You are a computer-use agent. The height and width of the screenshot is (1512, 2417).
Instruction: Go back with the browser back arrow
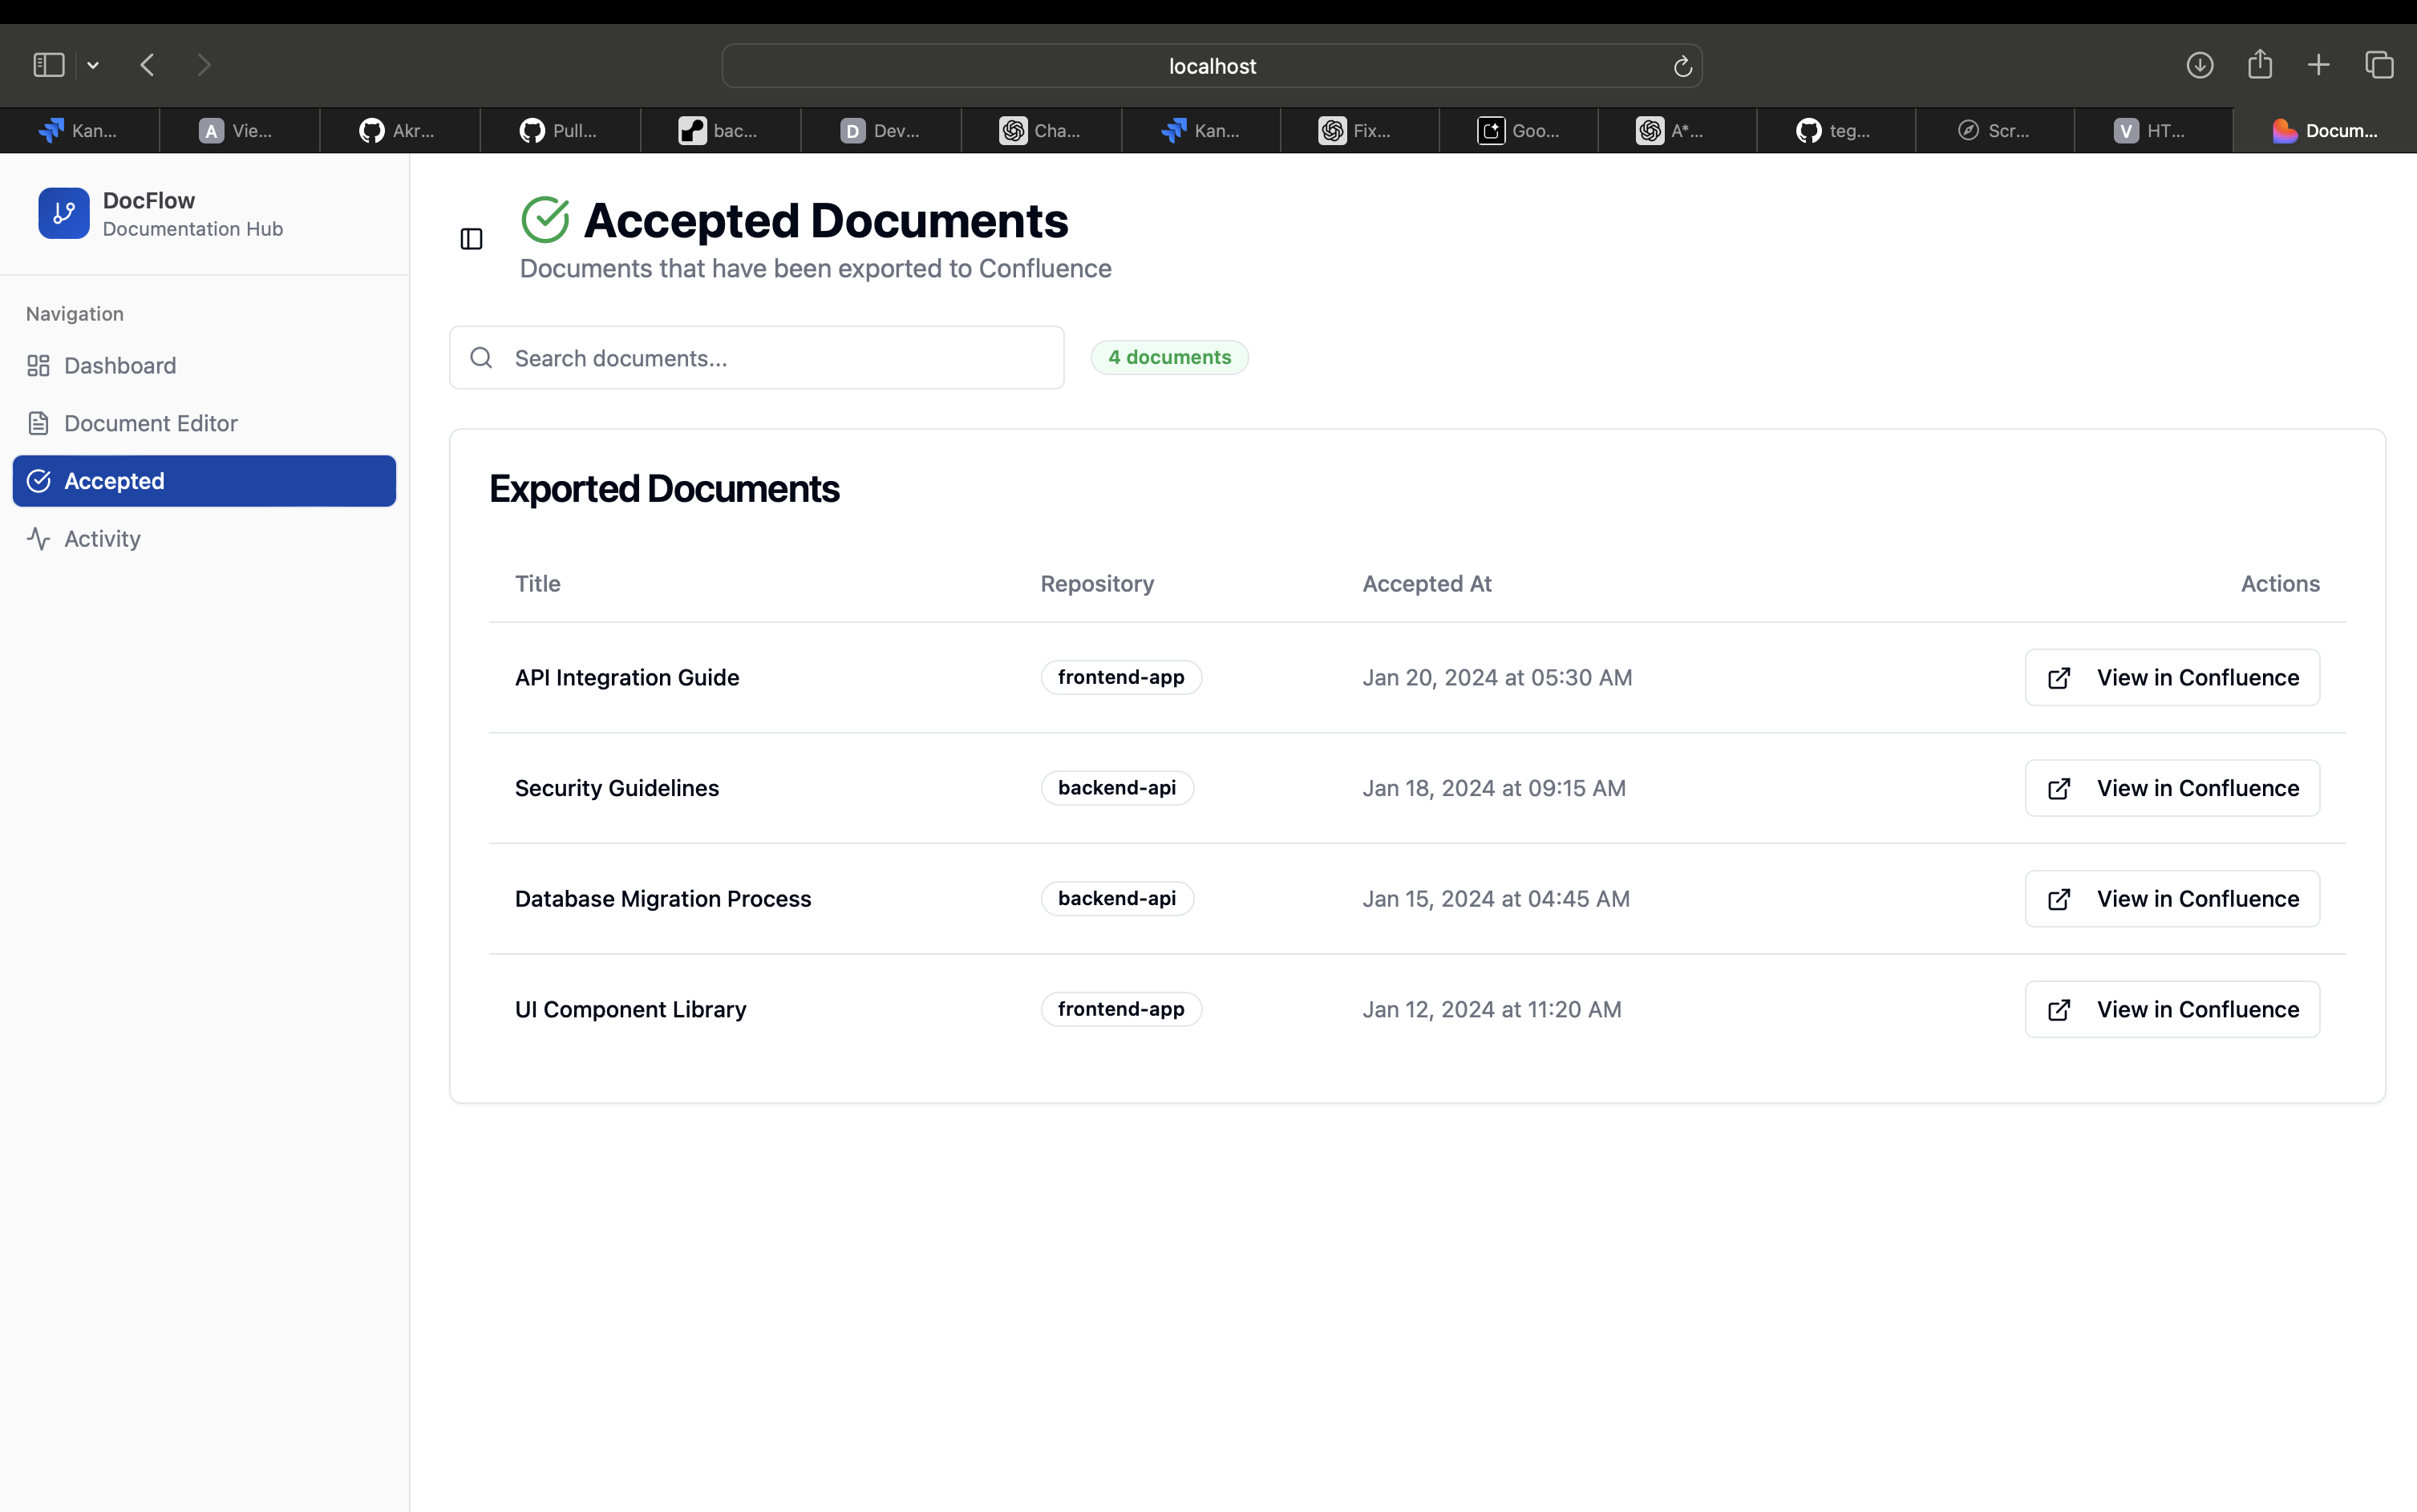[148, 65]
